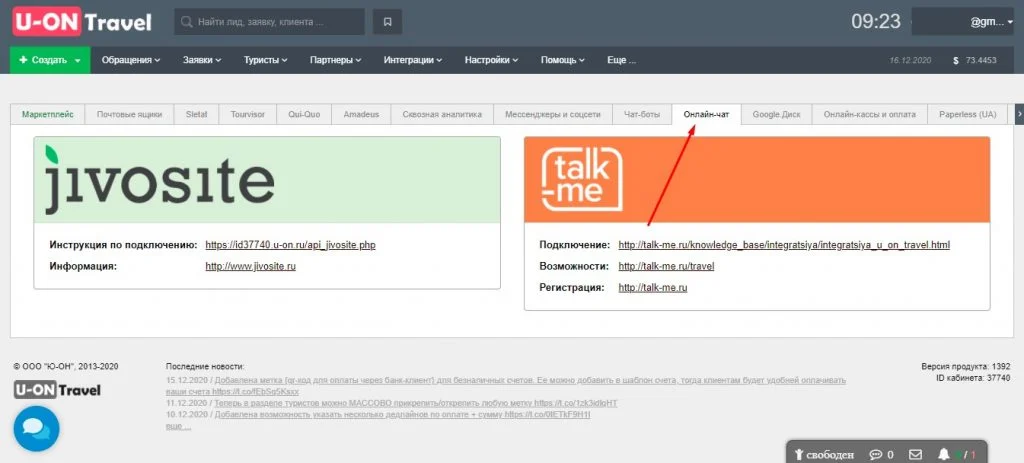Switch to the Sletat tab
The width and height of the screenshot is (1024, 463).
(196, 114)
